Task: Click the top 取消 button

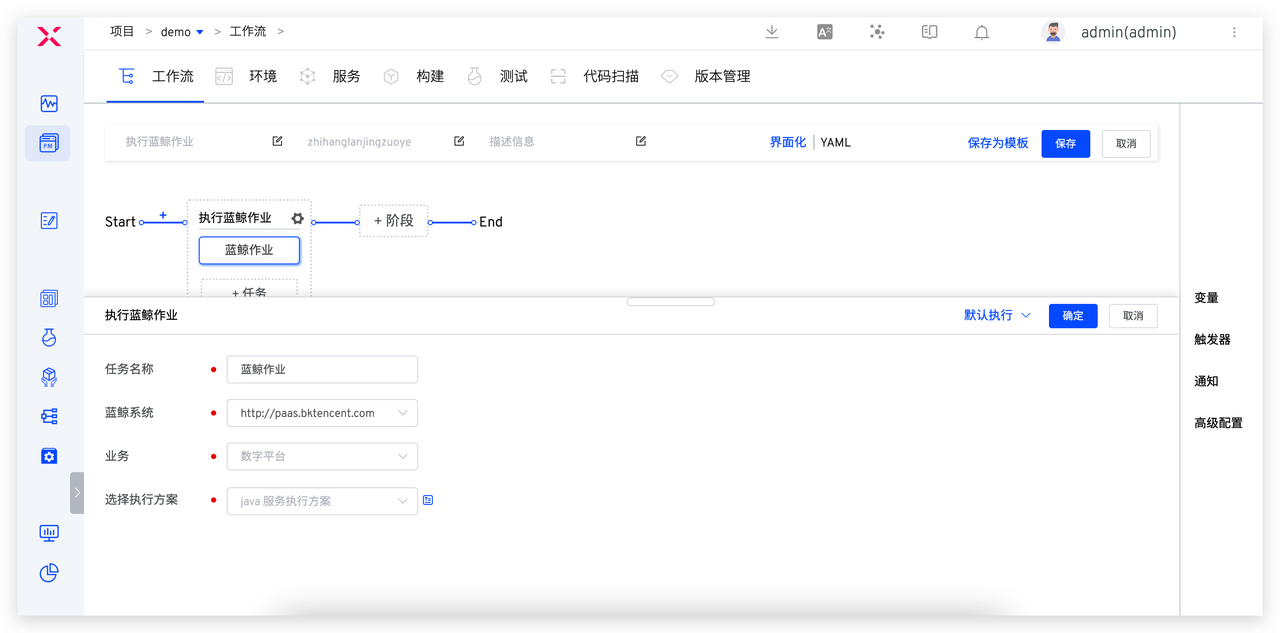Action: [x=1126, y=143]
